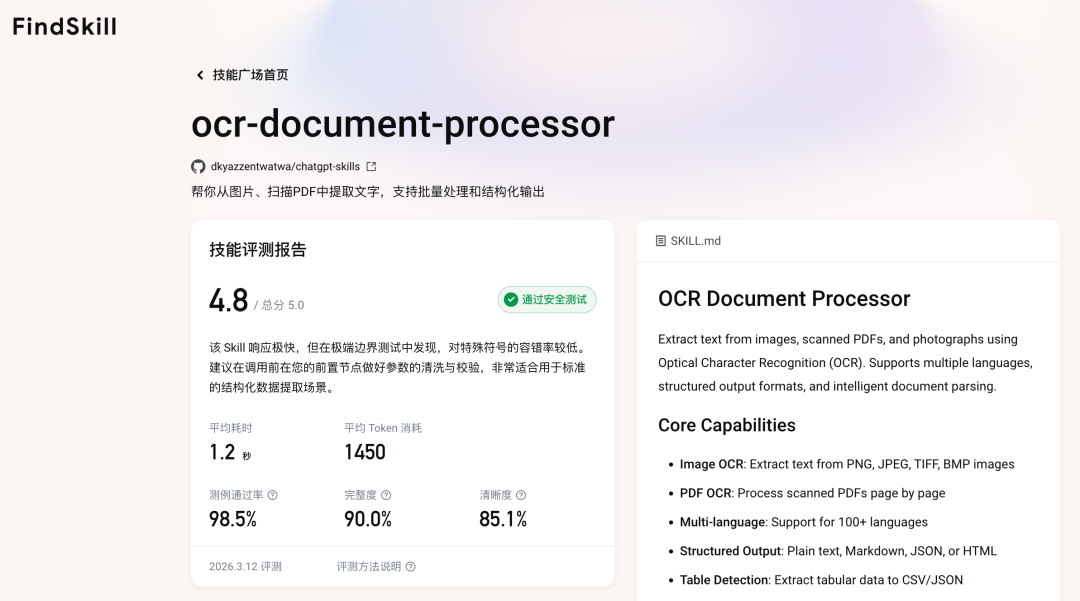1080x601 pixels.
Task: Click the 1450 average token value
Action: coord(365,452)
